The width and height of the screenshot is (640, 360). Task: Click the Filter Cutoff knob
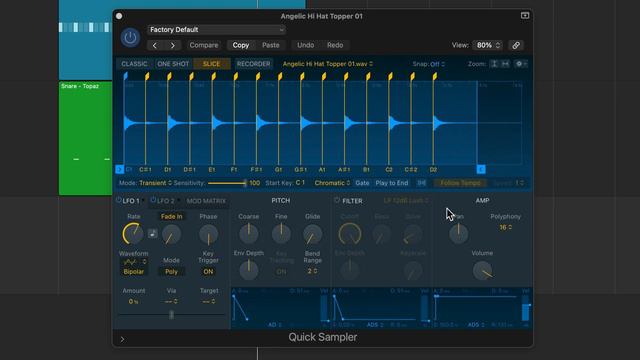(x=350, y=234)
